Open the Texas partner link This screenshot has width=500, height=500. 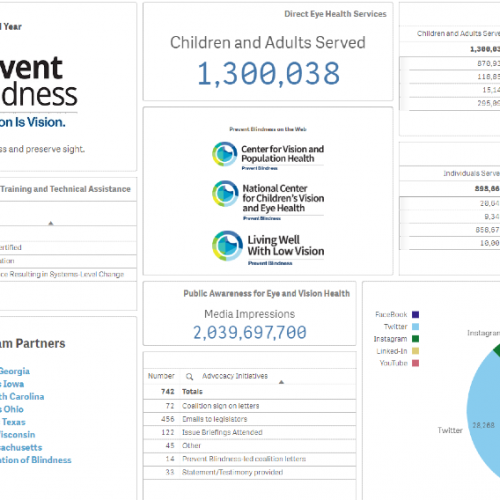13,422
